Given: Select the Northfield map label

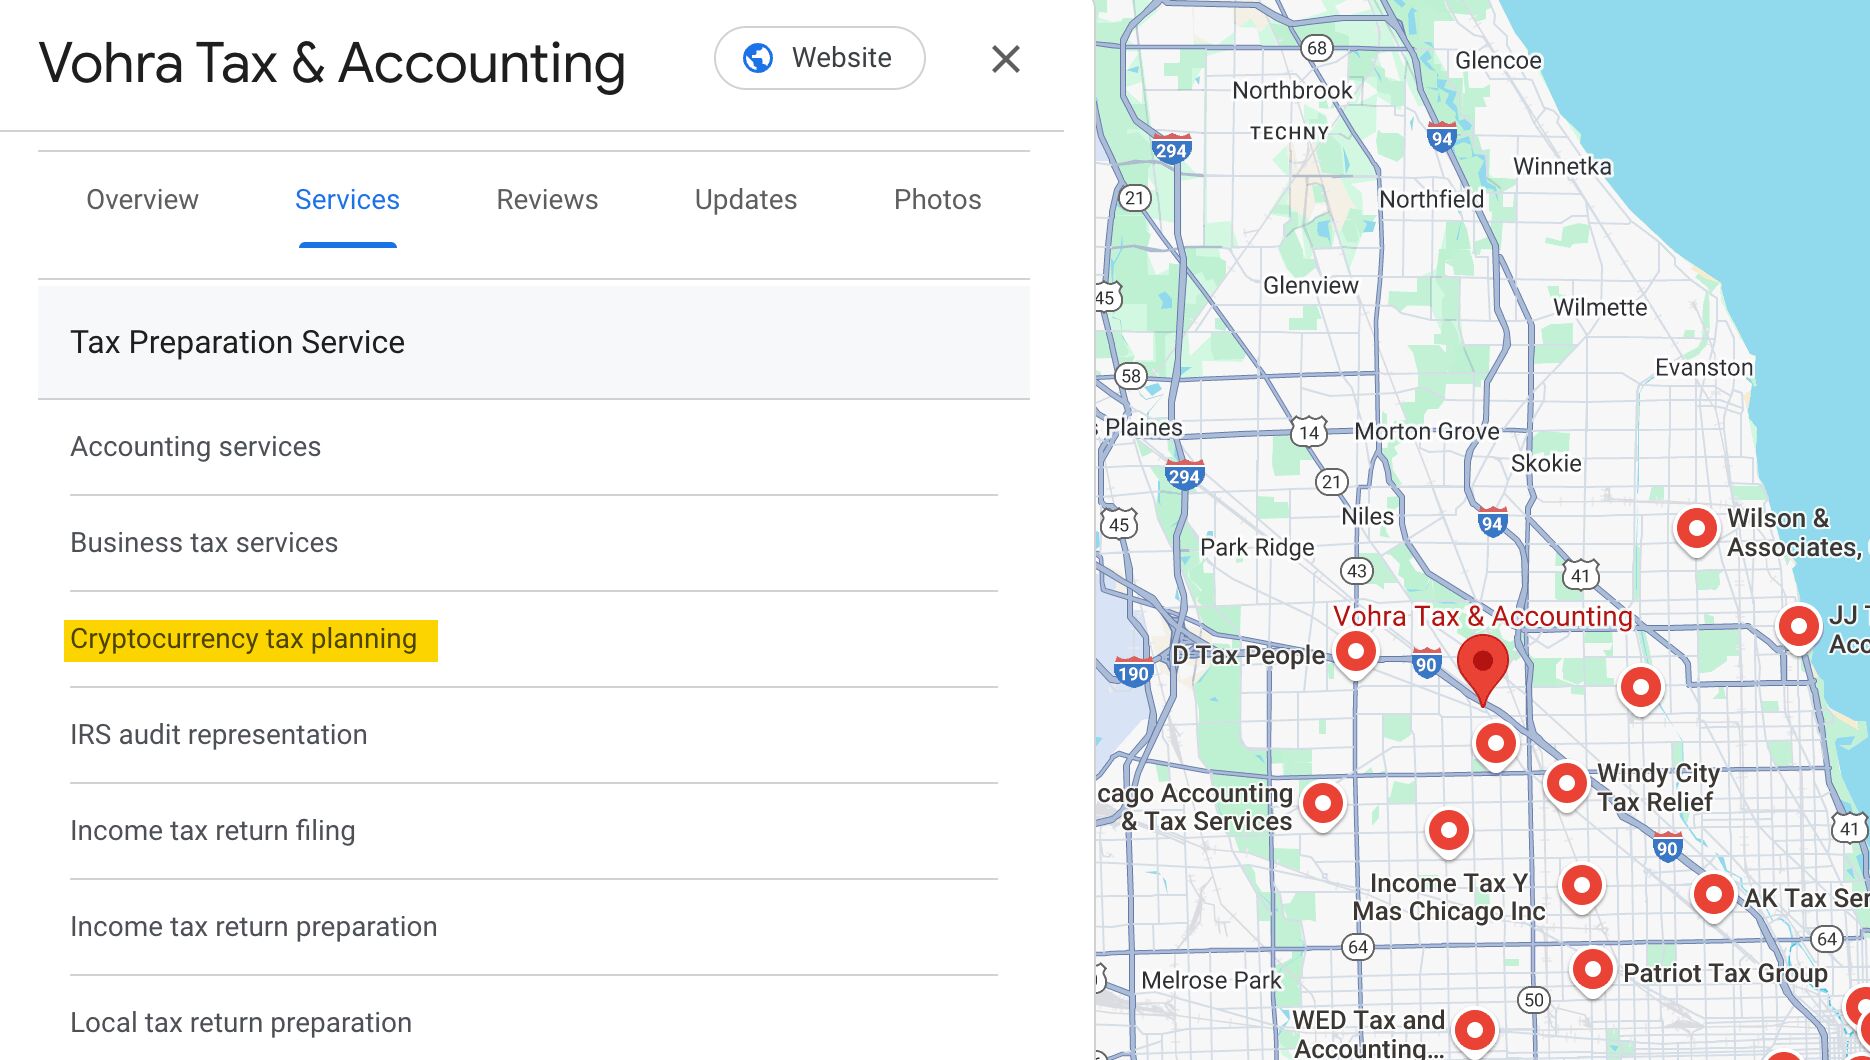Looking at the screenshot, I should [1432, 199].
